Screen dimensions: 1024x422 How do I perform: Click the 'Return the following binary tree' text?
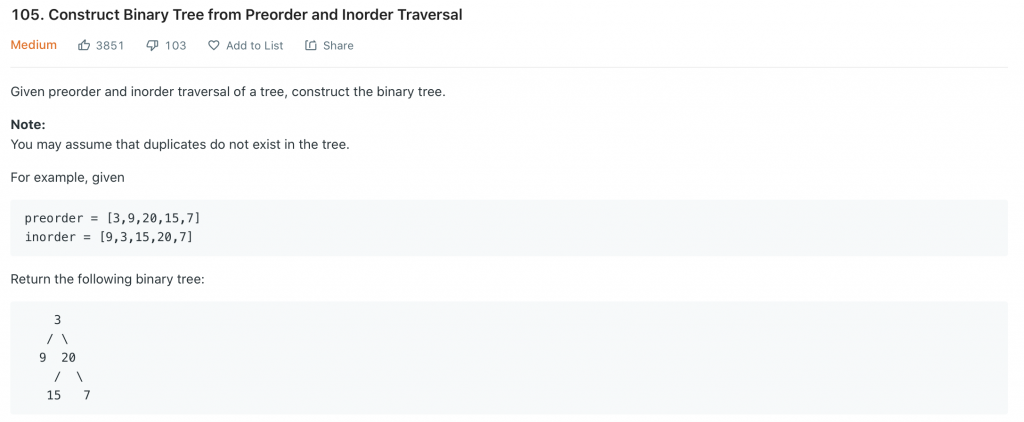108,280
